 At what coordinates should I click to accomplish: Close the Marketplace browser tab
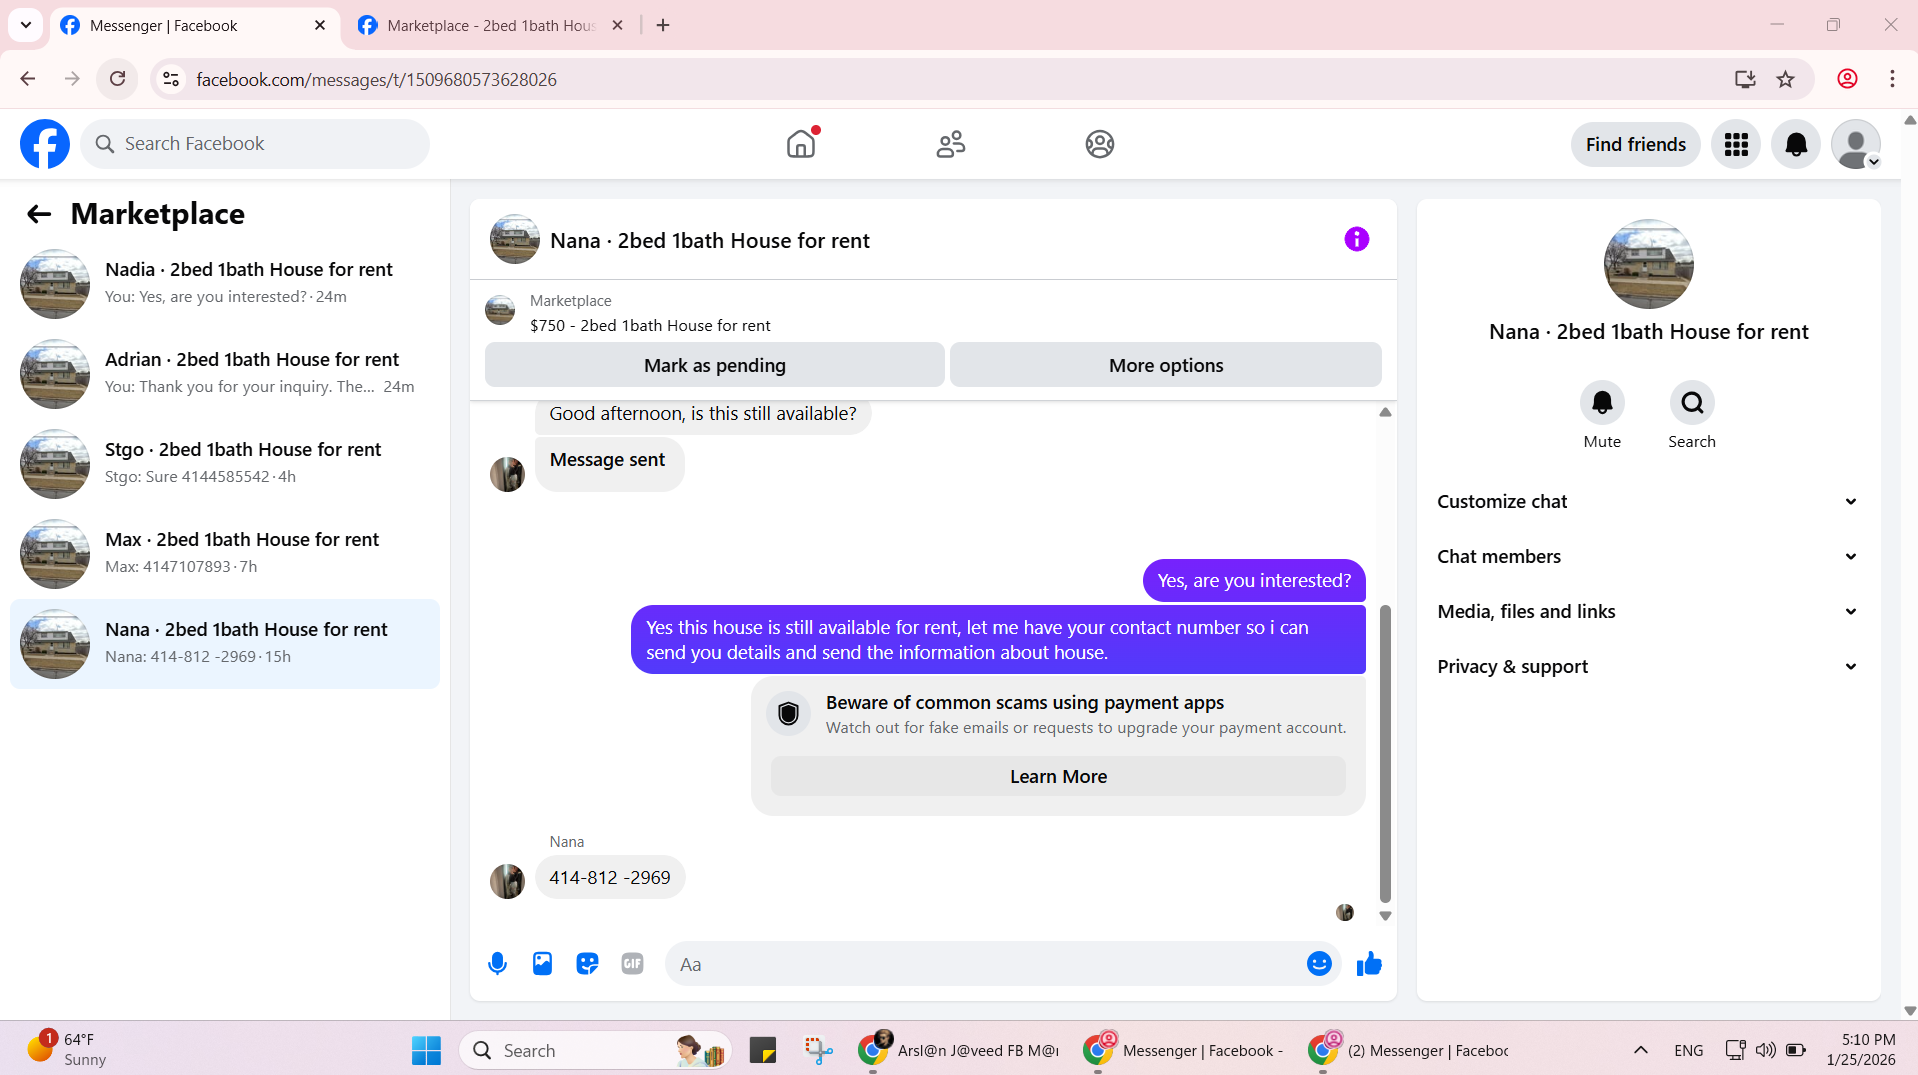617,26
